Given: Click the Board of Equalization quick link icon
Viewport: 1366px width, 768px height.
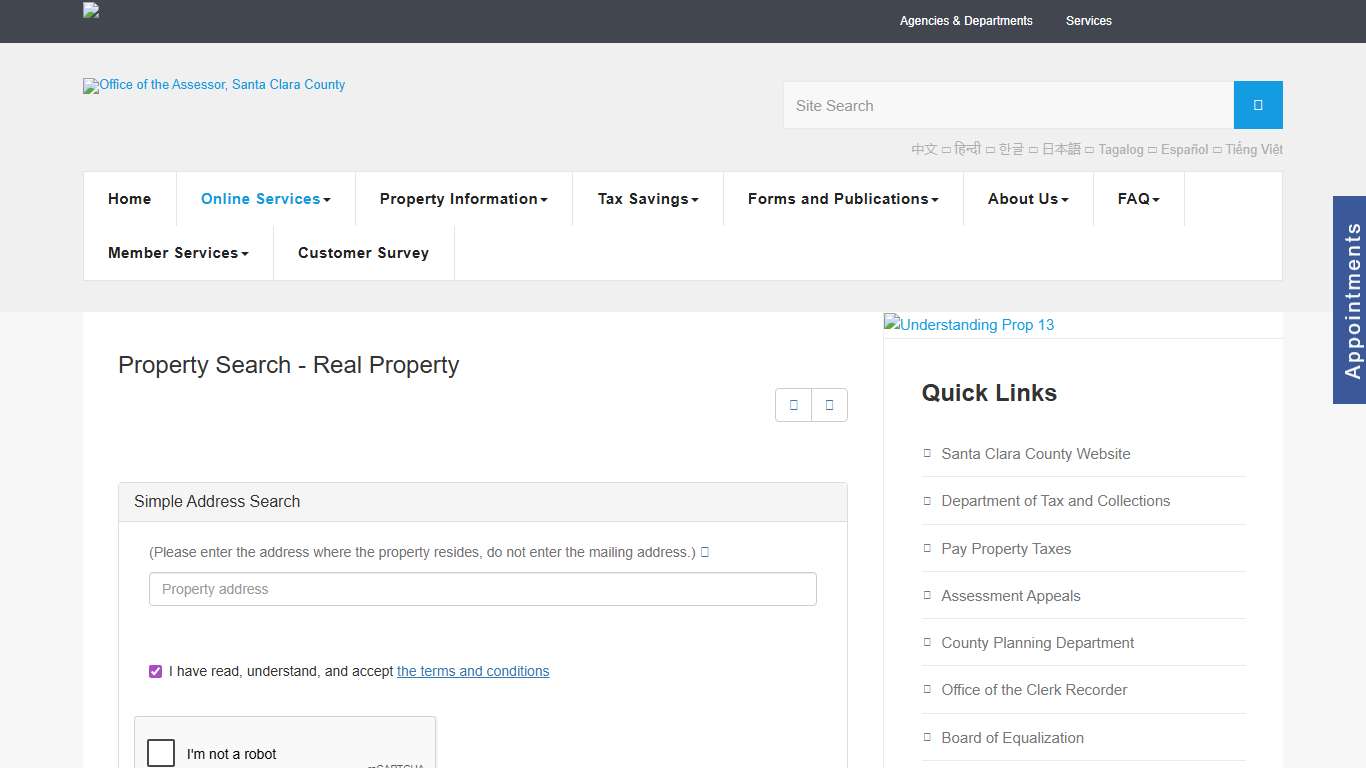Looking at the screenshot, I should 926,737.
